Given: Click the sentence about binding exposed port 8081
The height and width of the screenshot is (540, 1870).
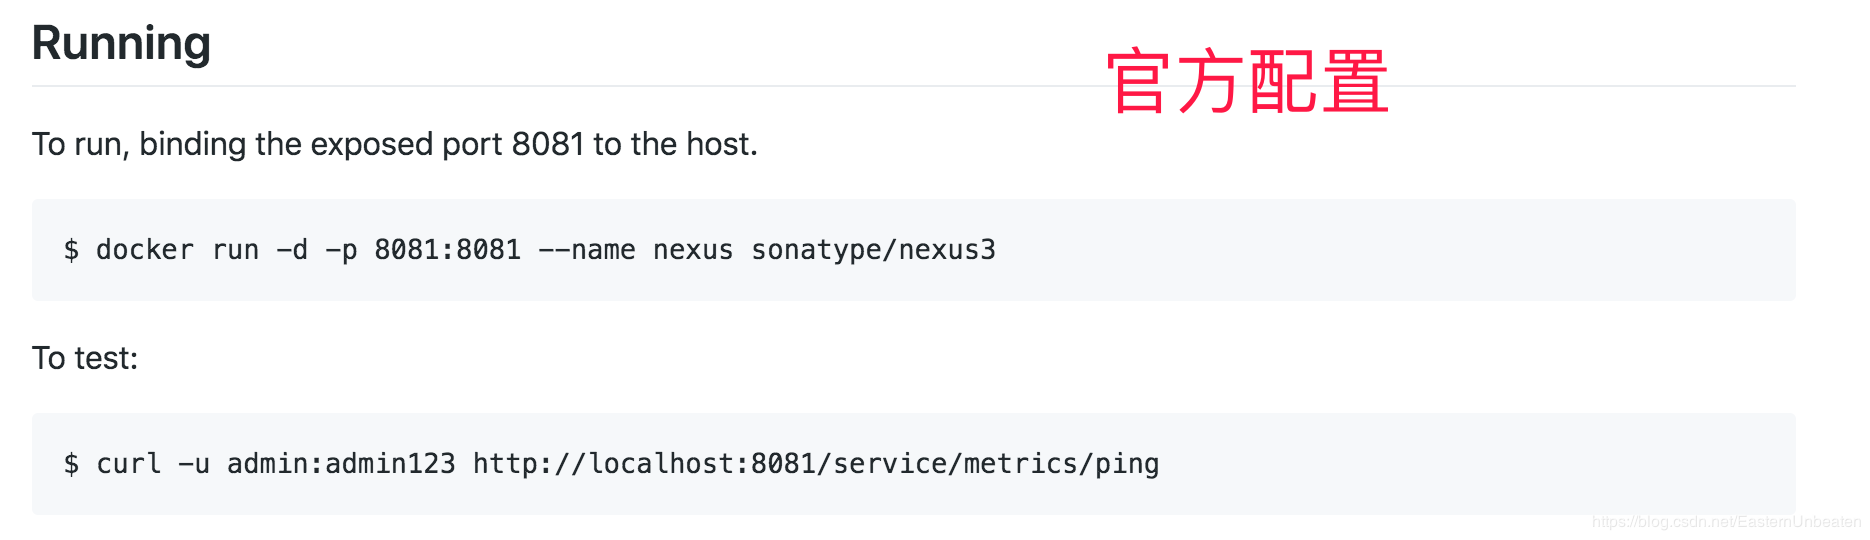Looking at the screenshot, I should pyautogui.click(x=395, y=144).
